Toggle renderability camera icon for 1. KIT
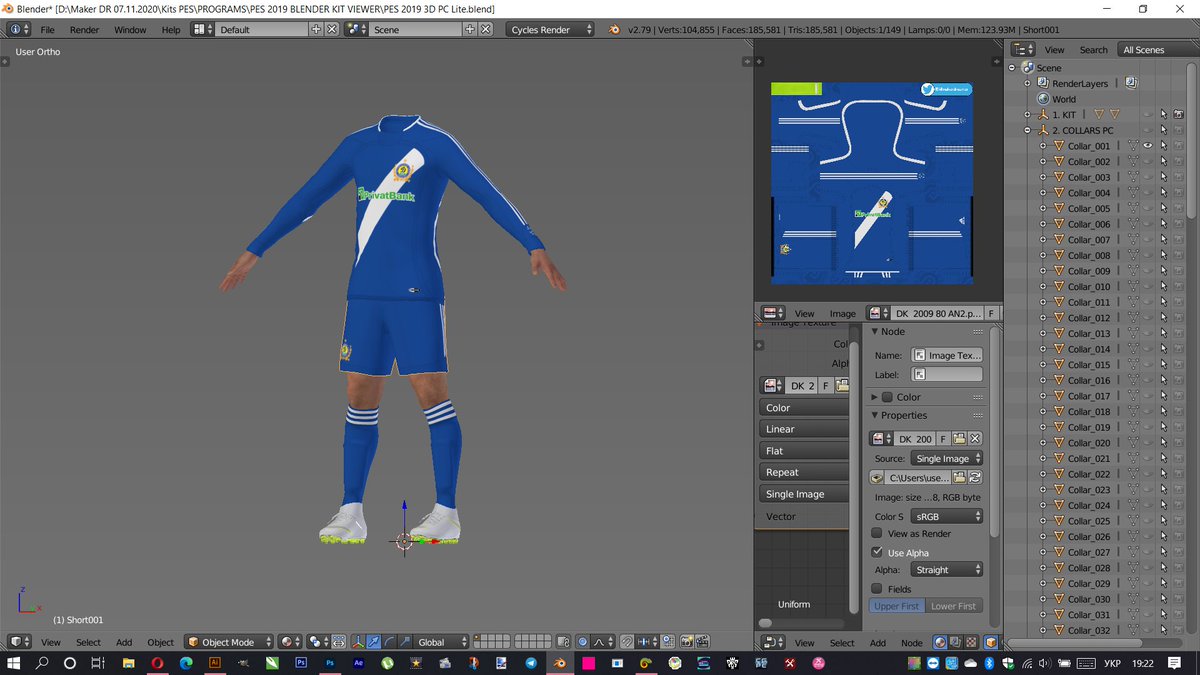 (x=1178, y=115)
